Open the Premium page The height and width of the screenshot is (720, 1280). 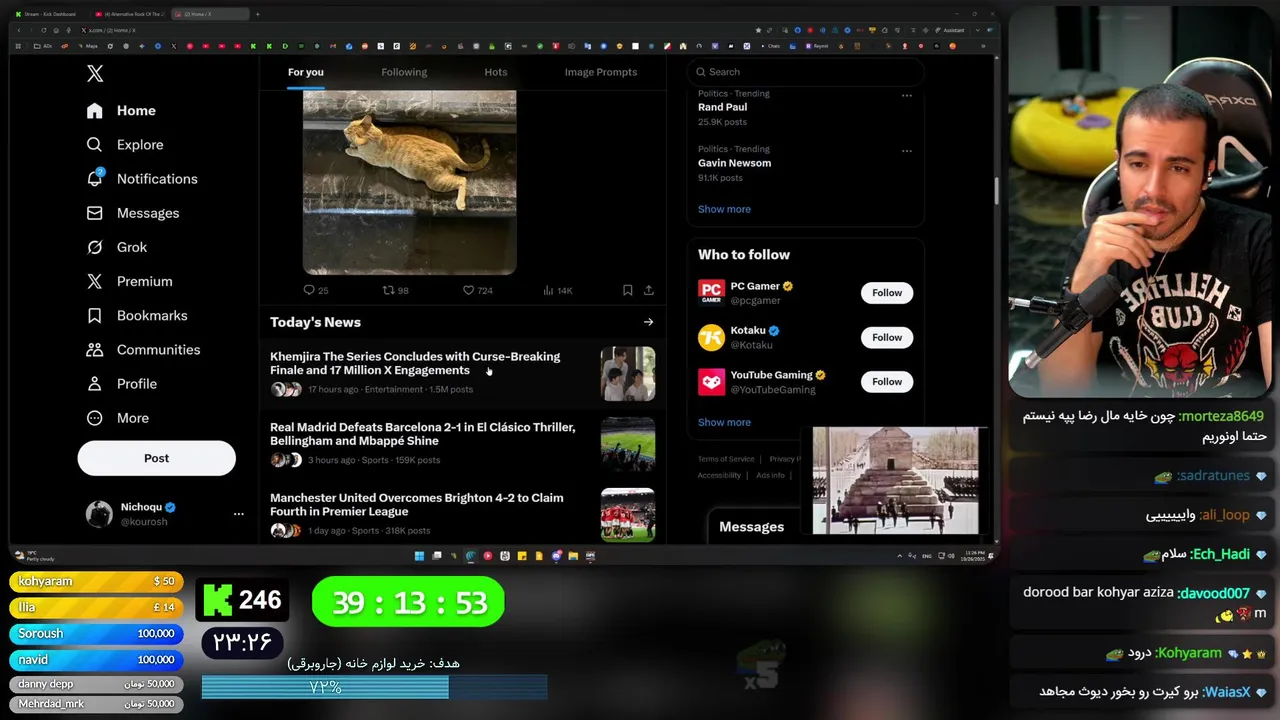tap(130, 282)
